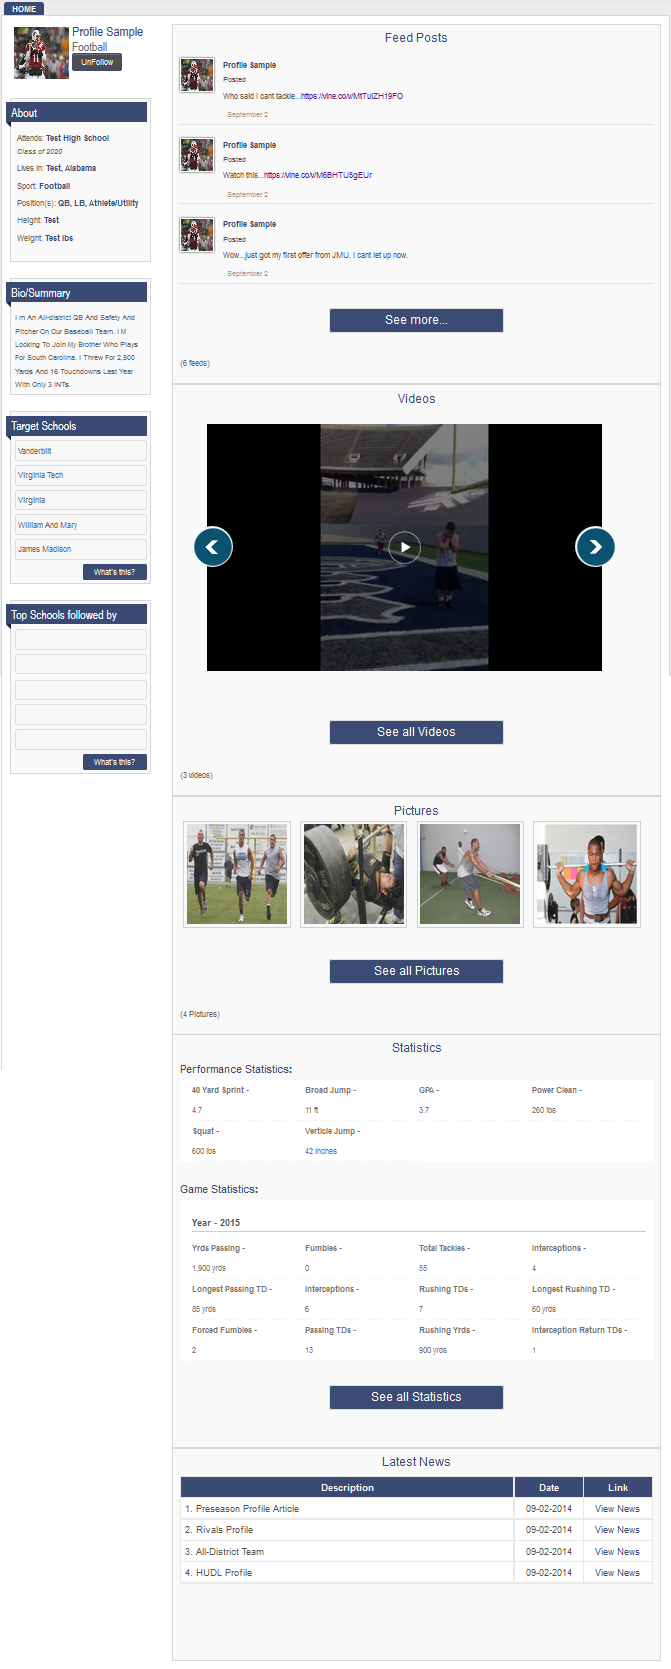Select Virginia Tech in Target Schools
This screenshot has height=1669, width=671.
[80, 475]
